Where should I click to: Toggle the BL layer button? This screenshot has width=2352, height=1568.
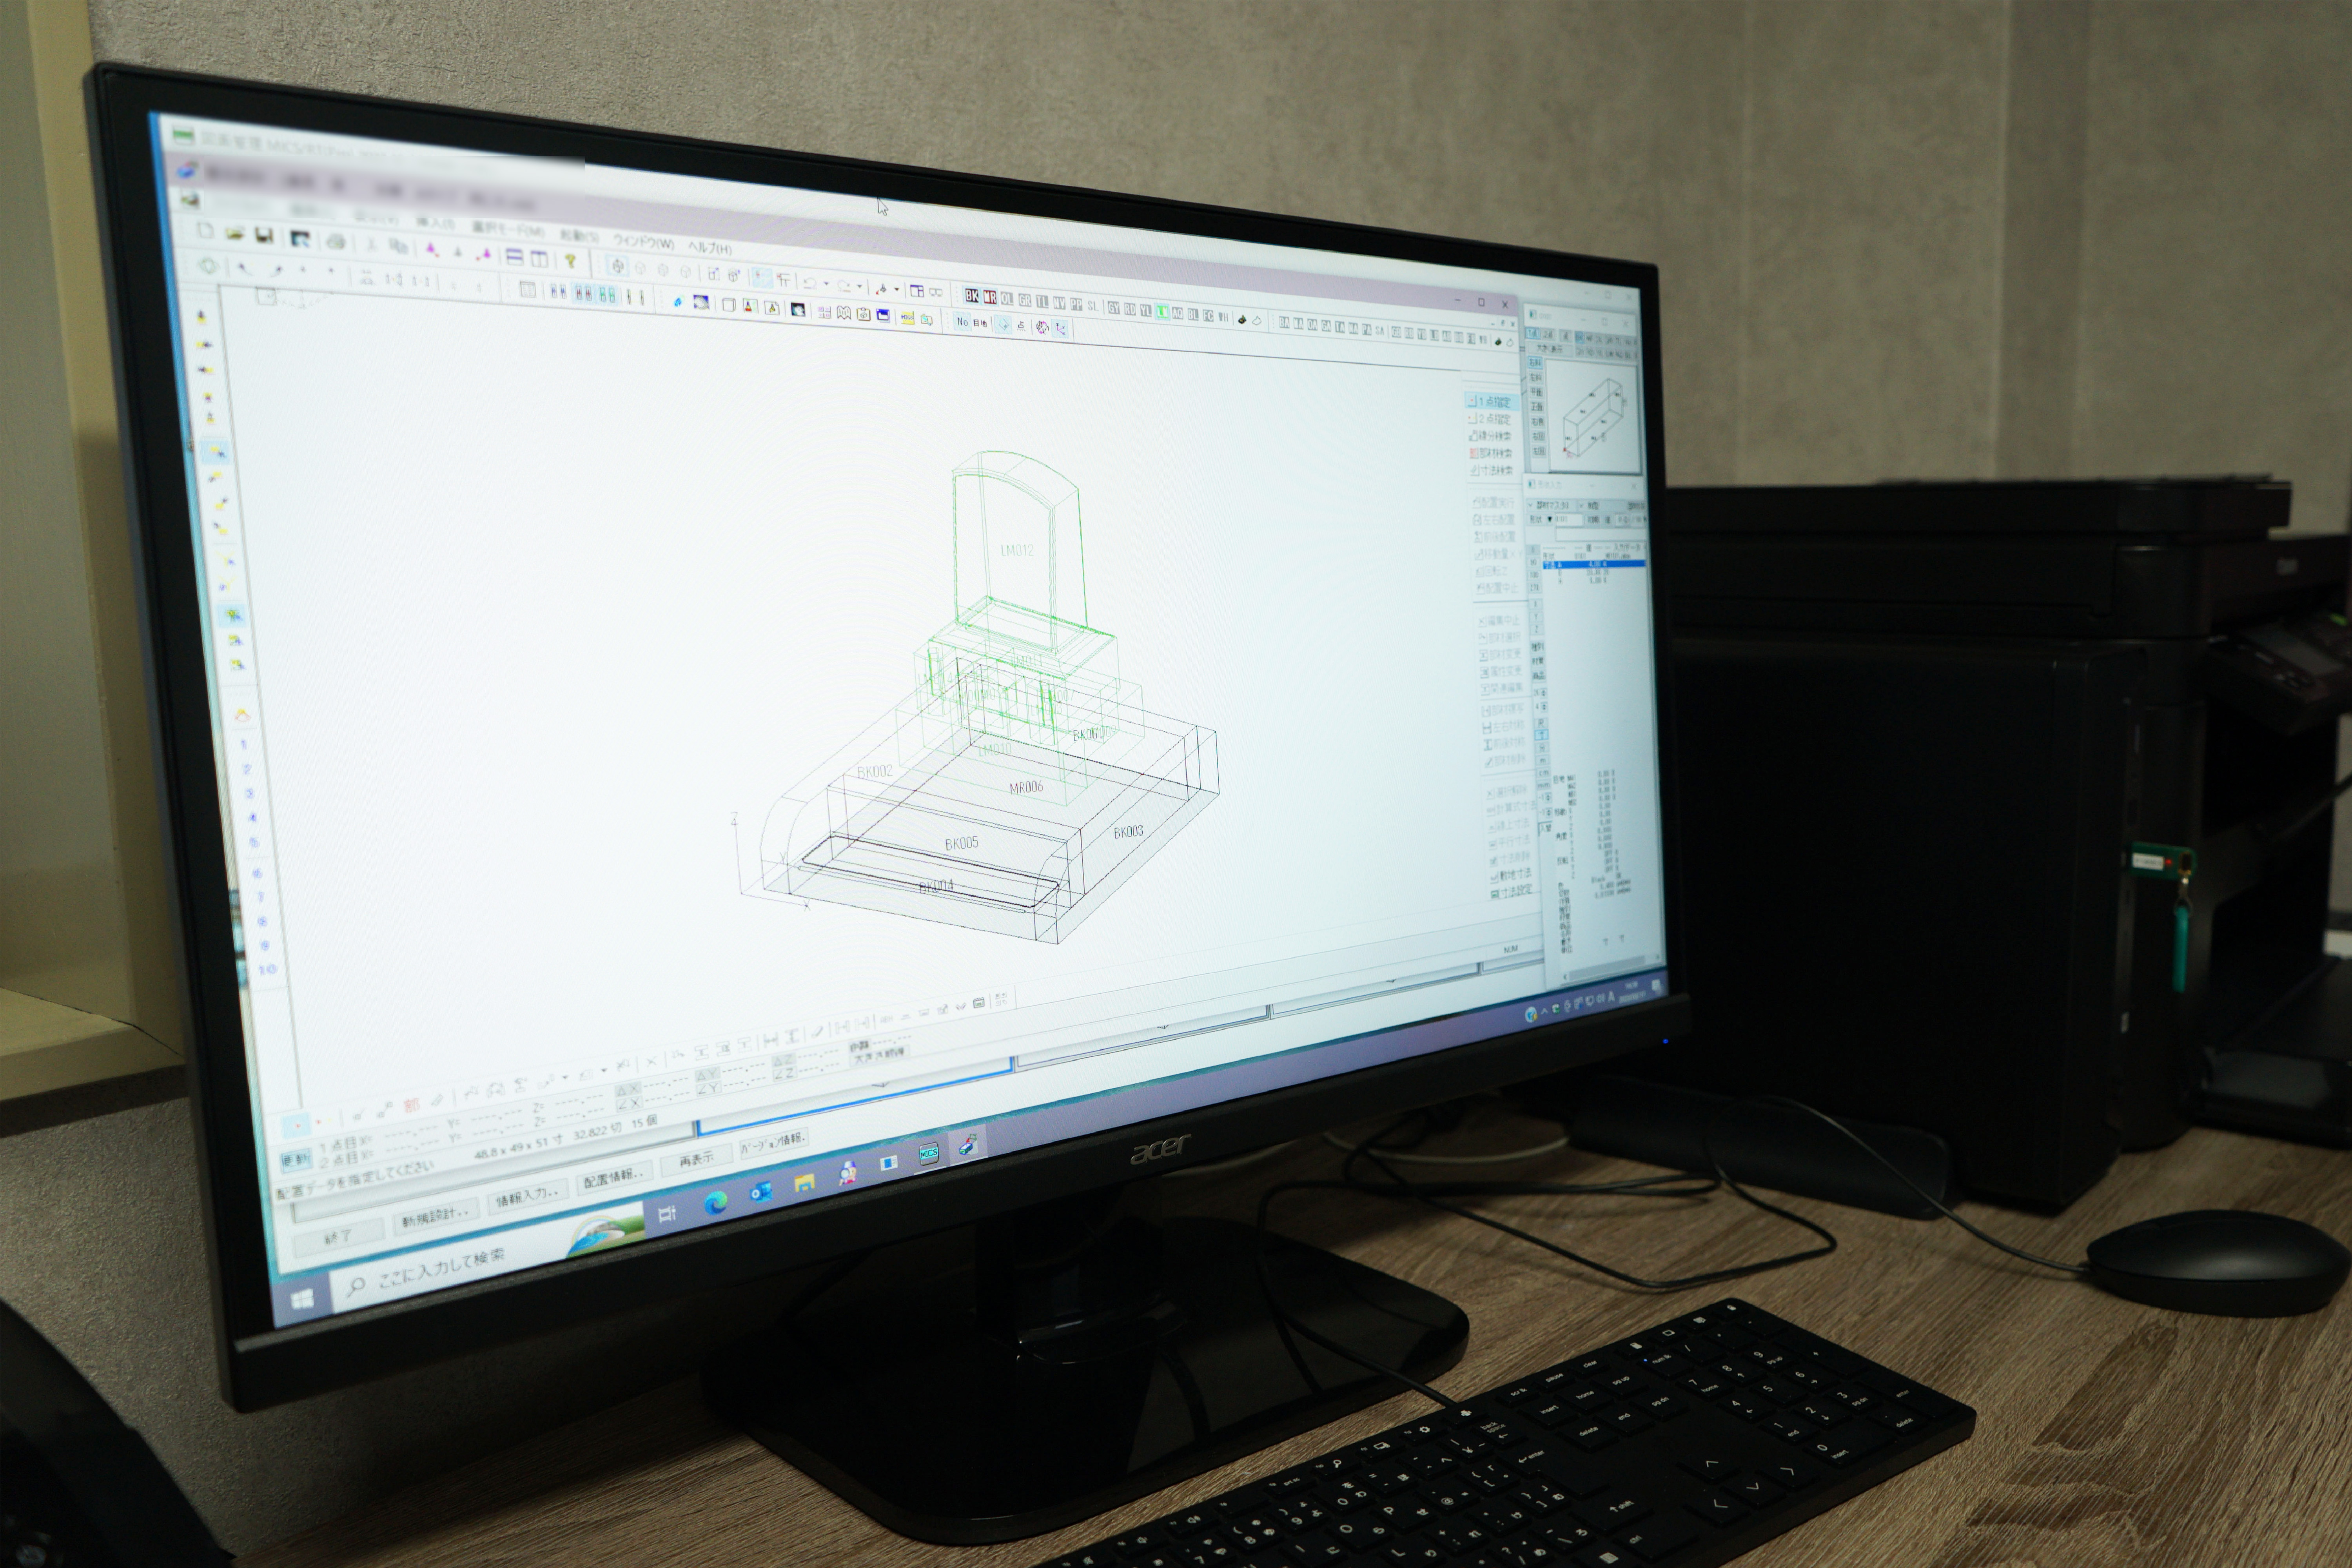1193,315
